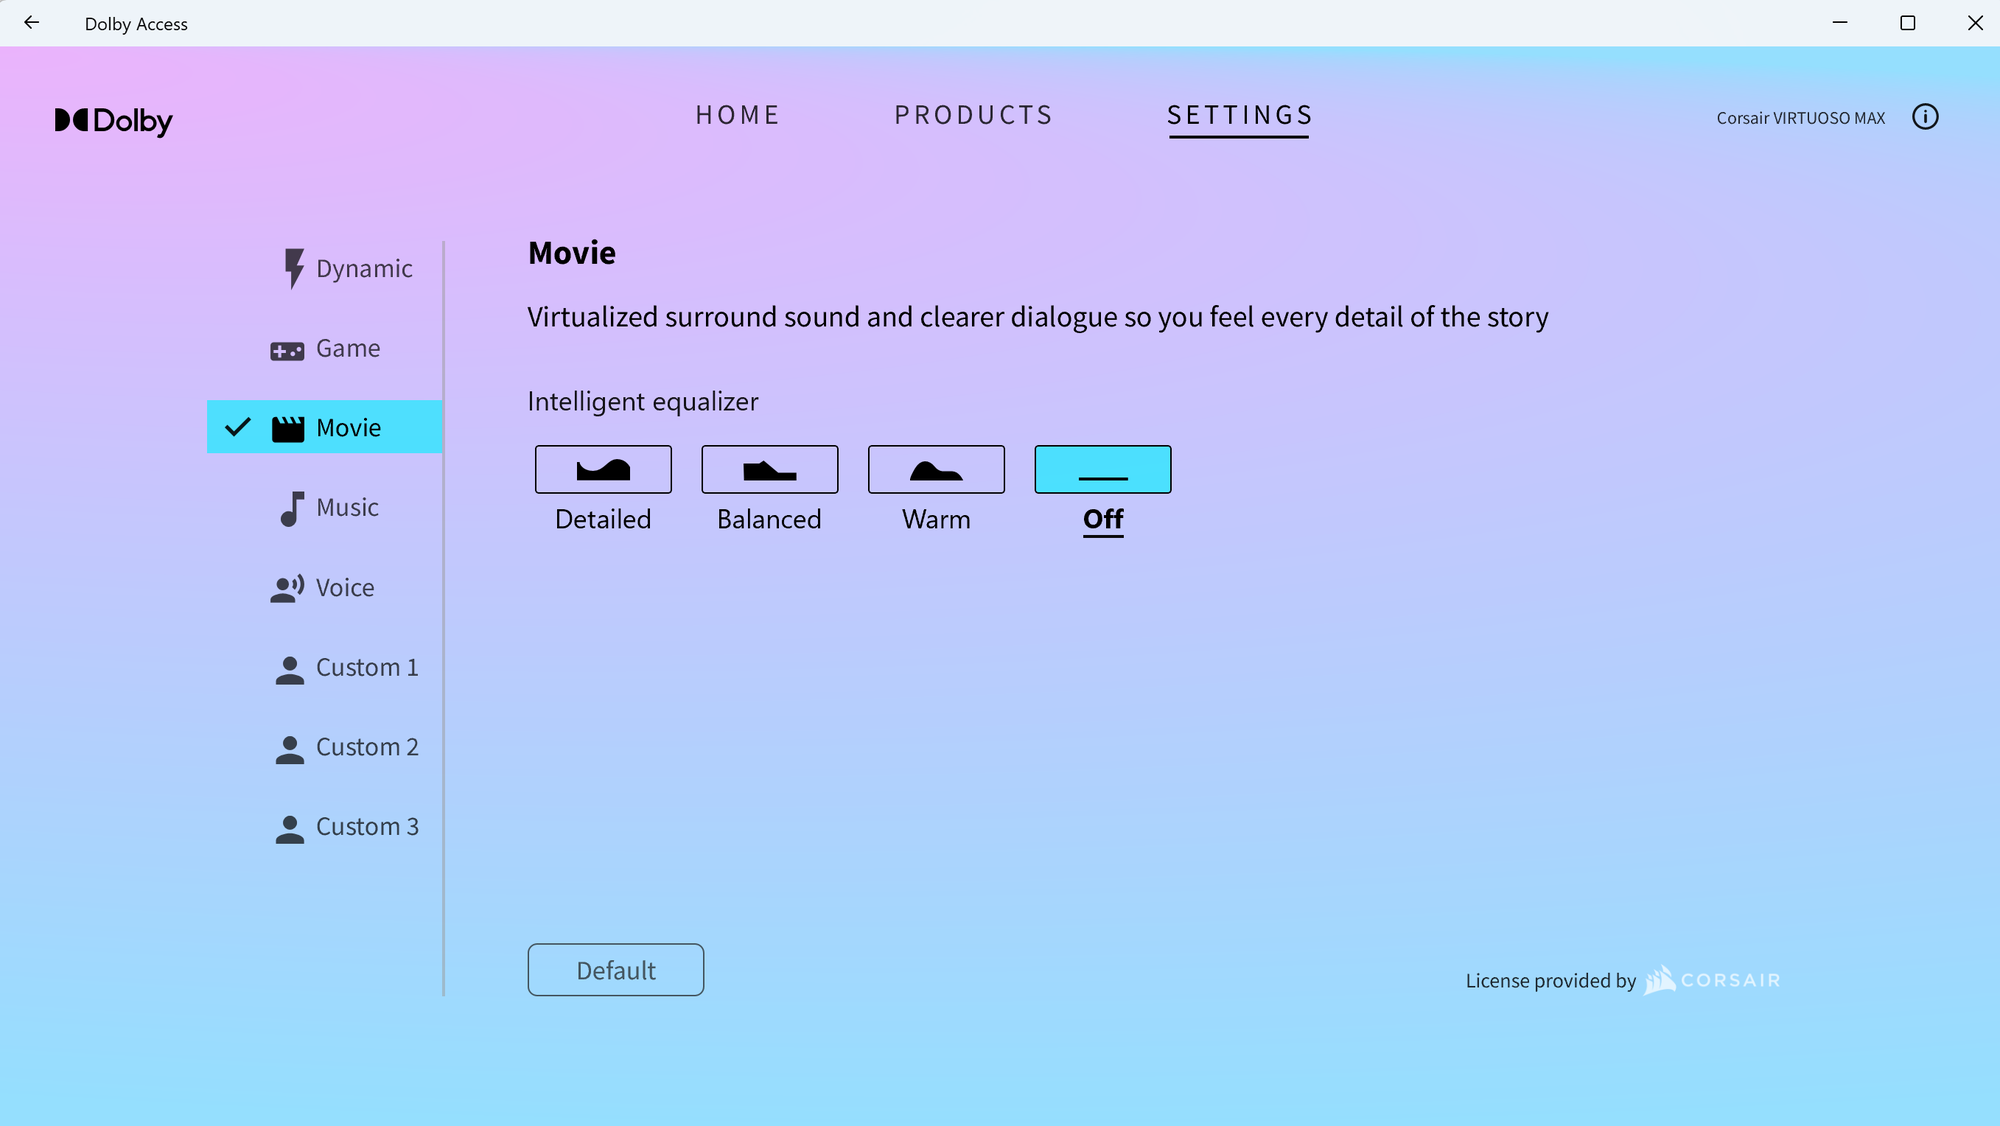Click the Movie label in sidebar
The height and width of the screenshot is (1126, 2000).
[348, 428]
